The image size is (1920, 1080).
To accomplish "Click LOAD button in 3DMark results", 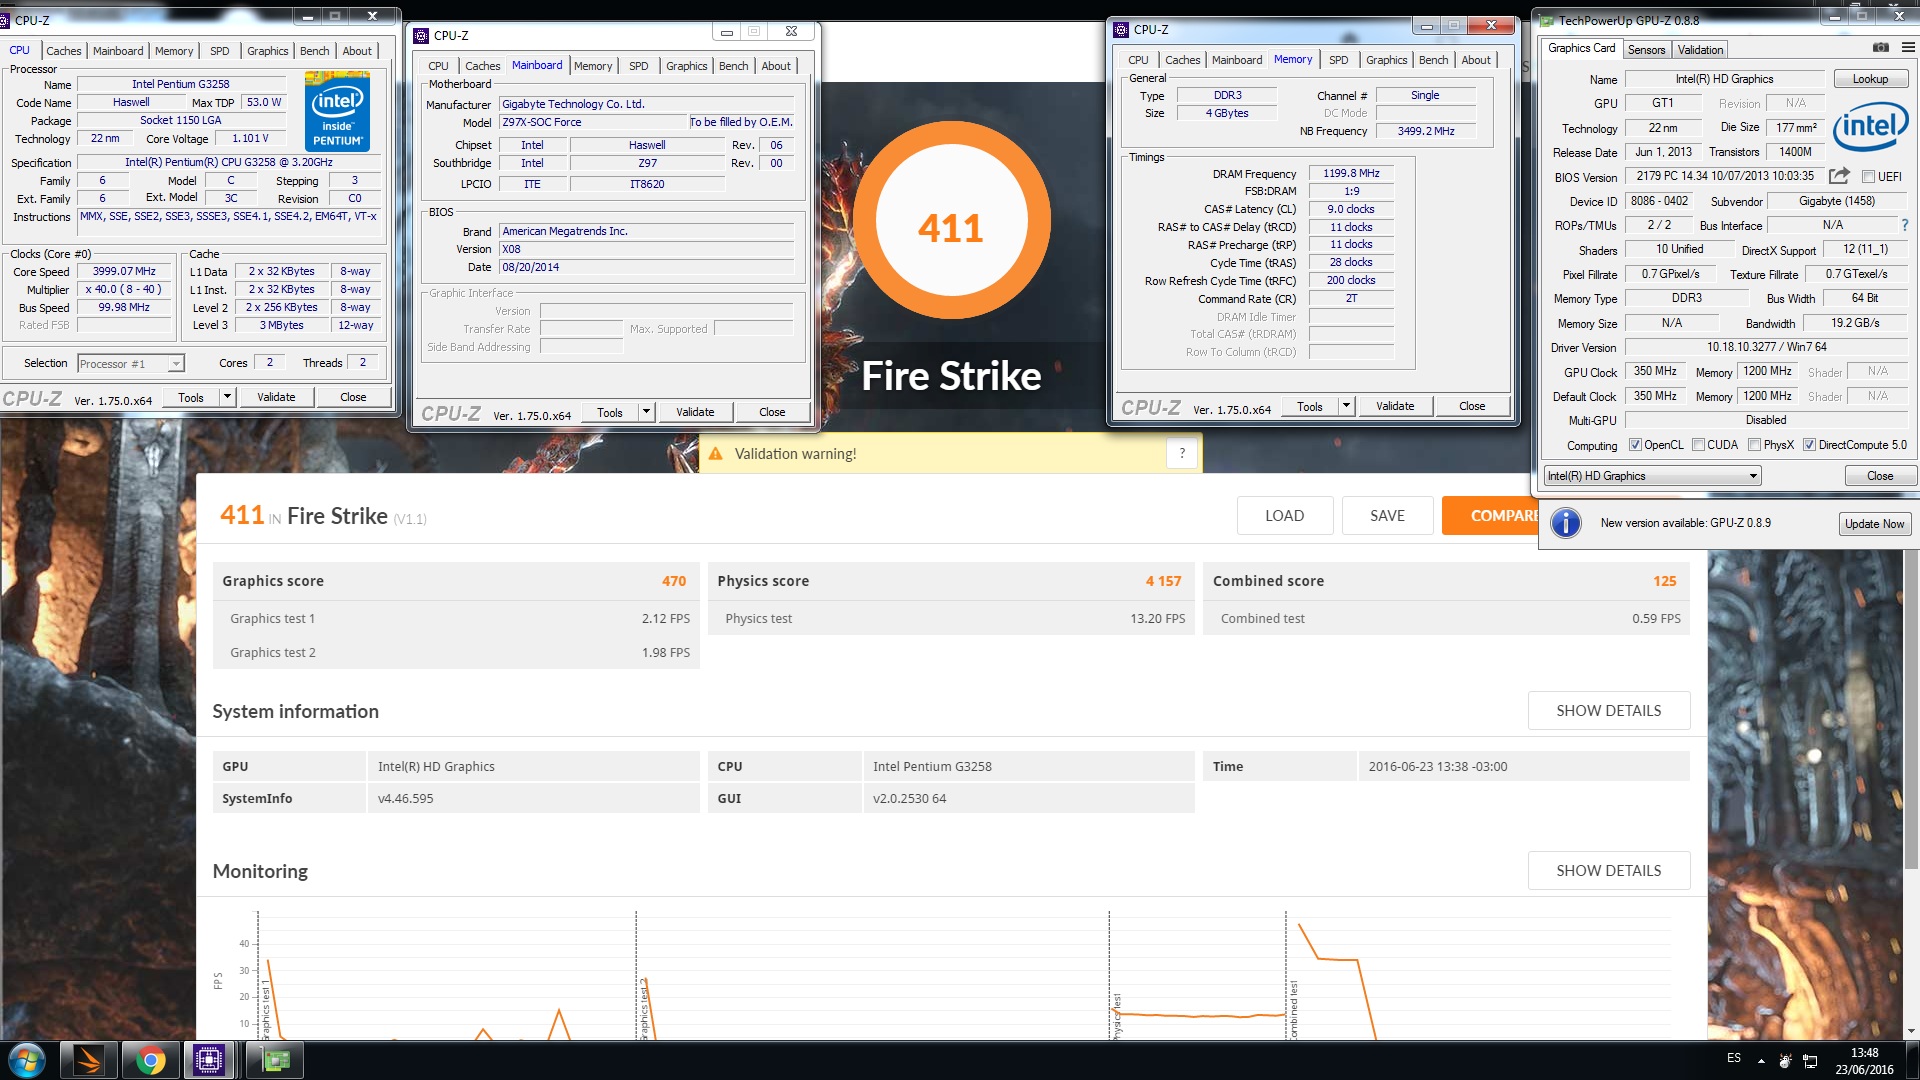I will [x=1284, y=516].
